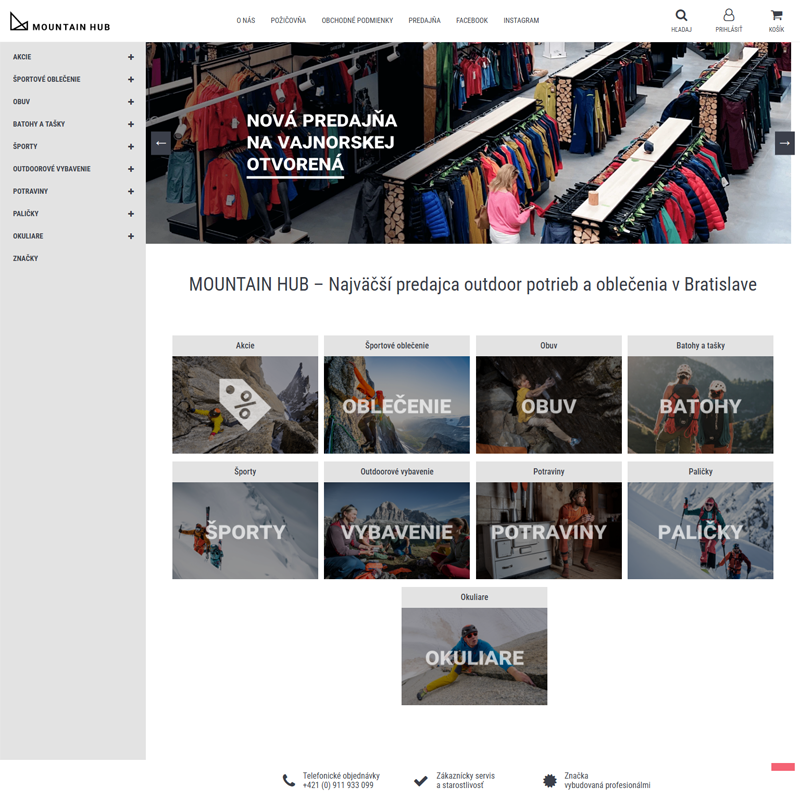The height and width of the screenshot is (800, 800).
Task: Go to previous slide with left arrow
Action: (x=161, y=143)
